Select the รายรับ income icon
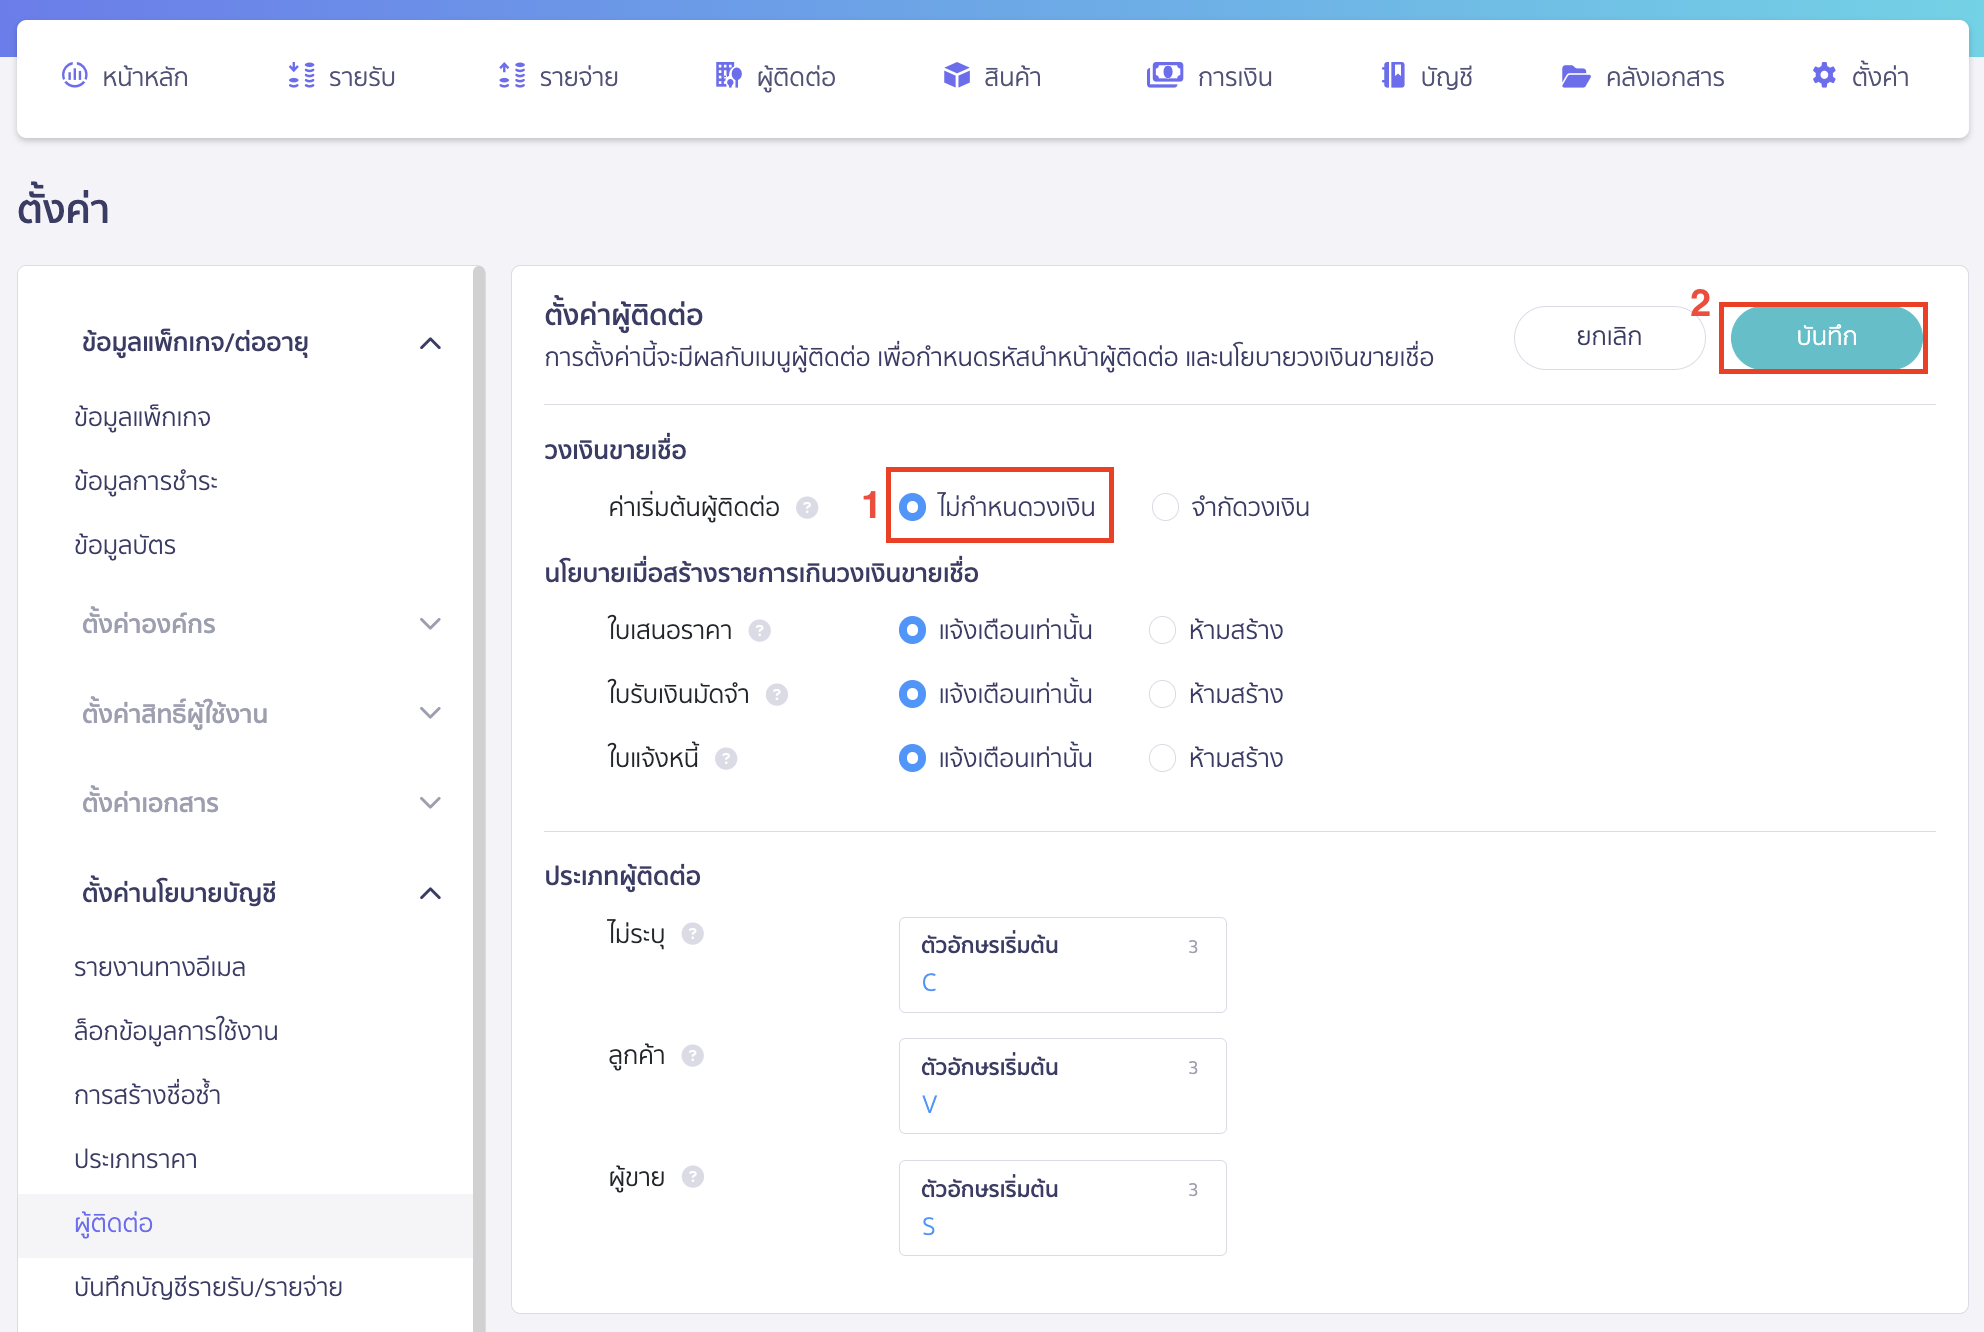The image size is (1984, 1332). [299, 76]
